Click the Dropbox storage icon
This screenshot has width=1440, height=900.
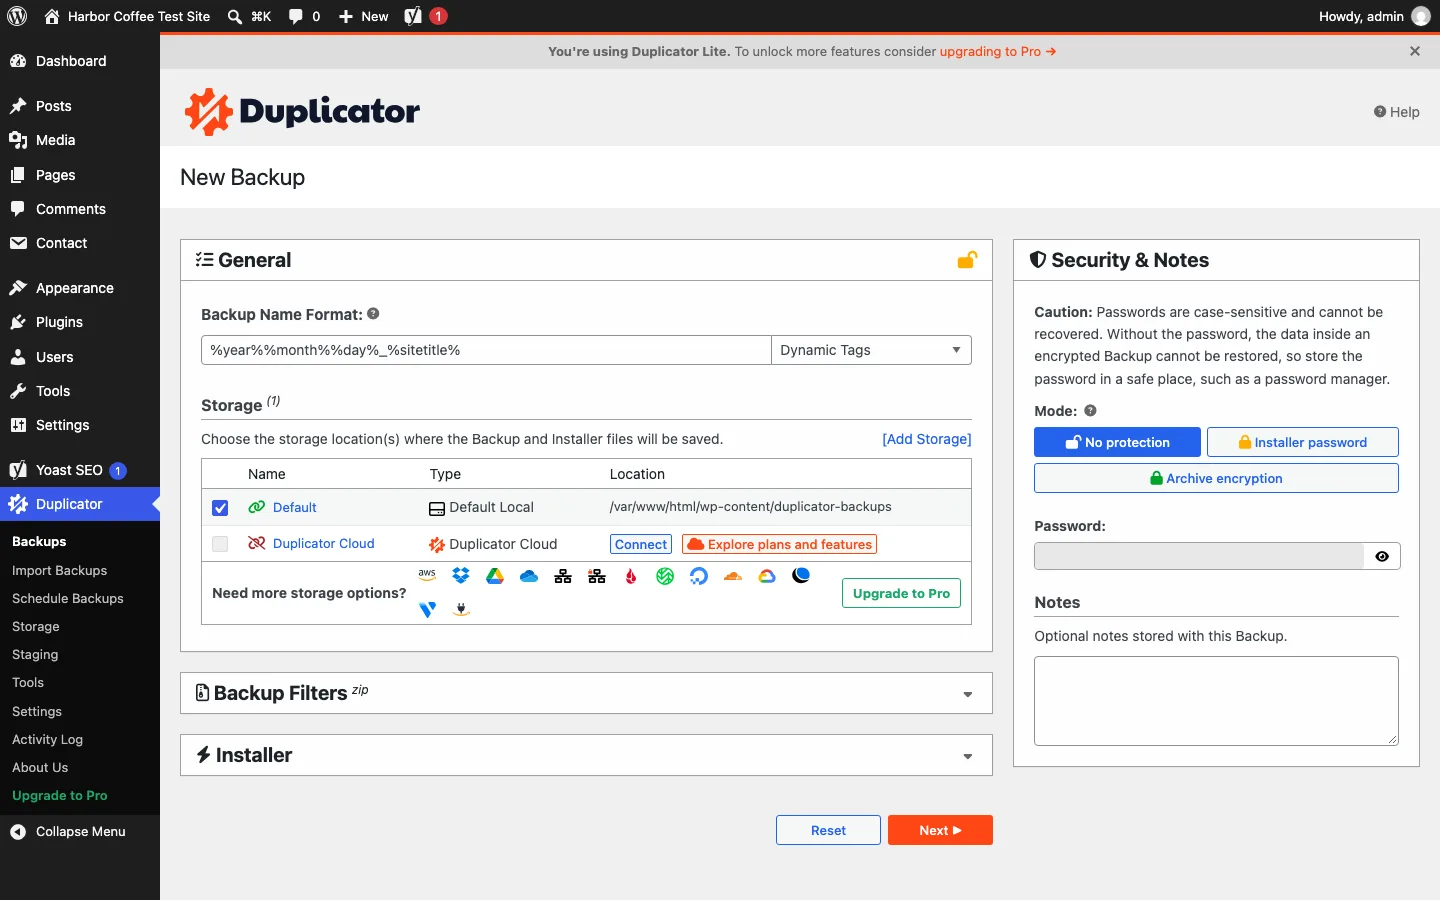[461, 576]
